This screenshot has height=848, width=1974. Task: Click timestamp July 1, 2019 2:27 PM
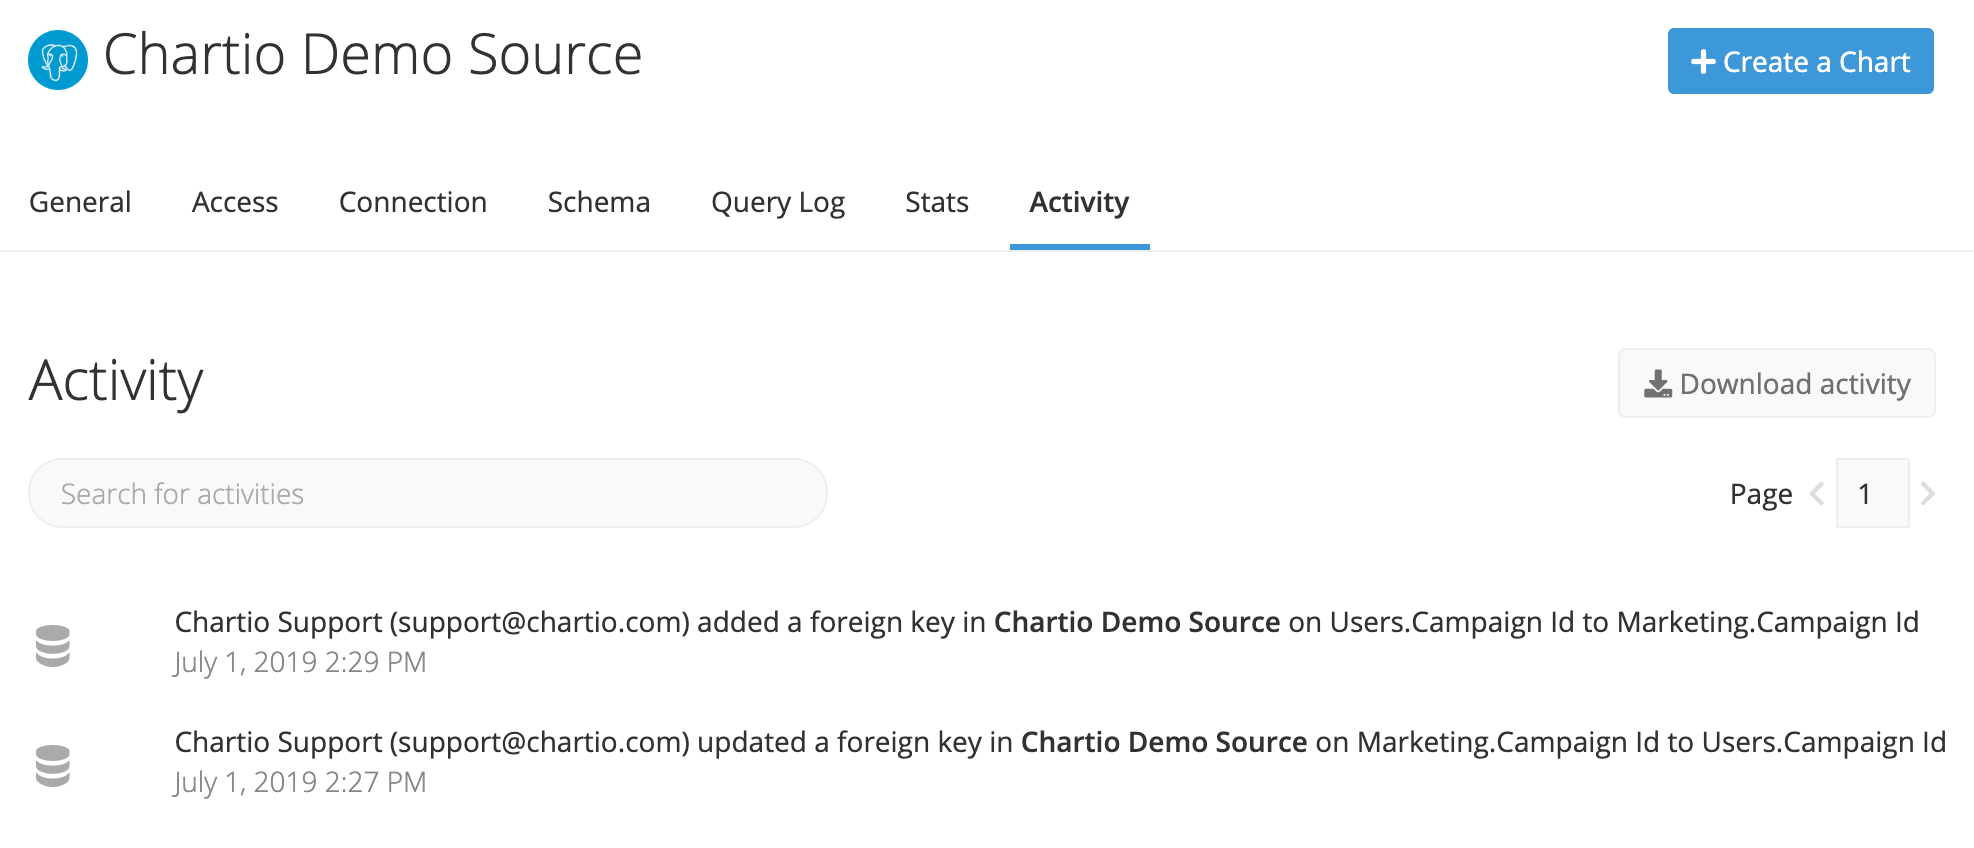[x=300, y=783]
